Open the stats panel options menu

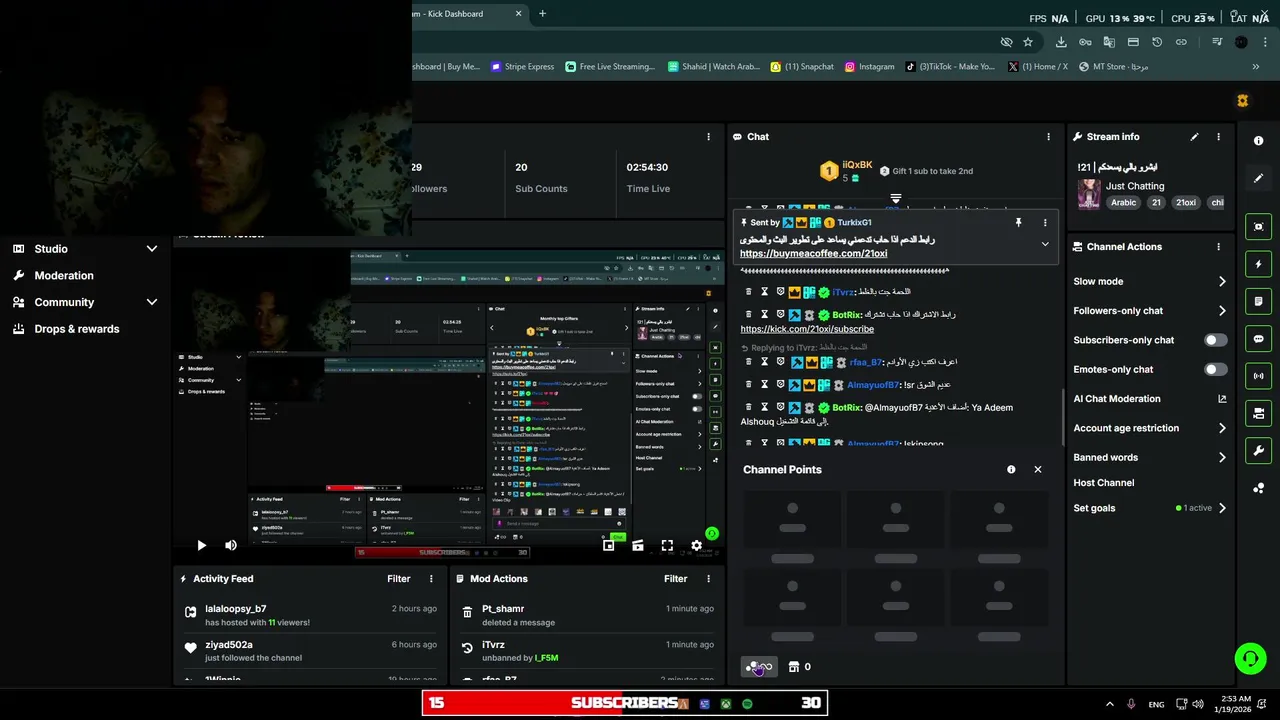(x=708, y=137)
